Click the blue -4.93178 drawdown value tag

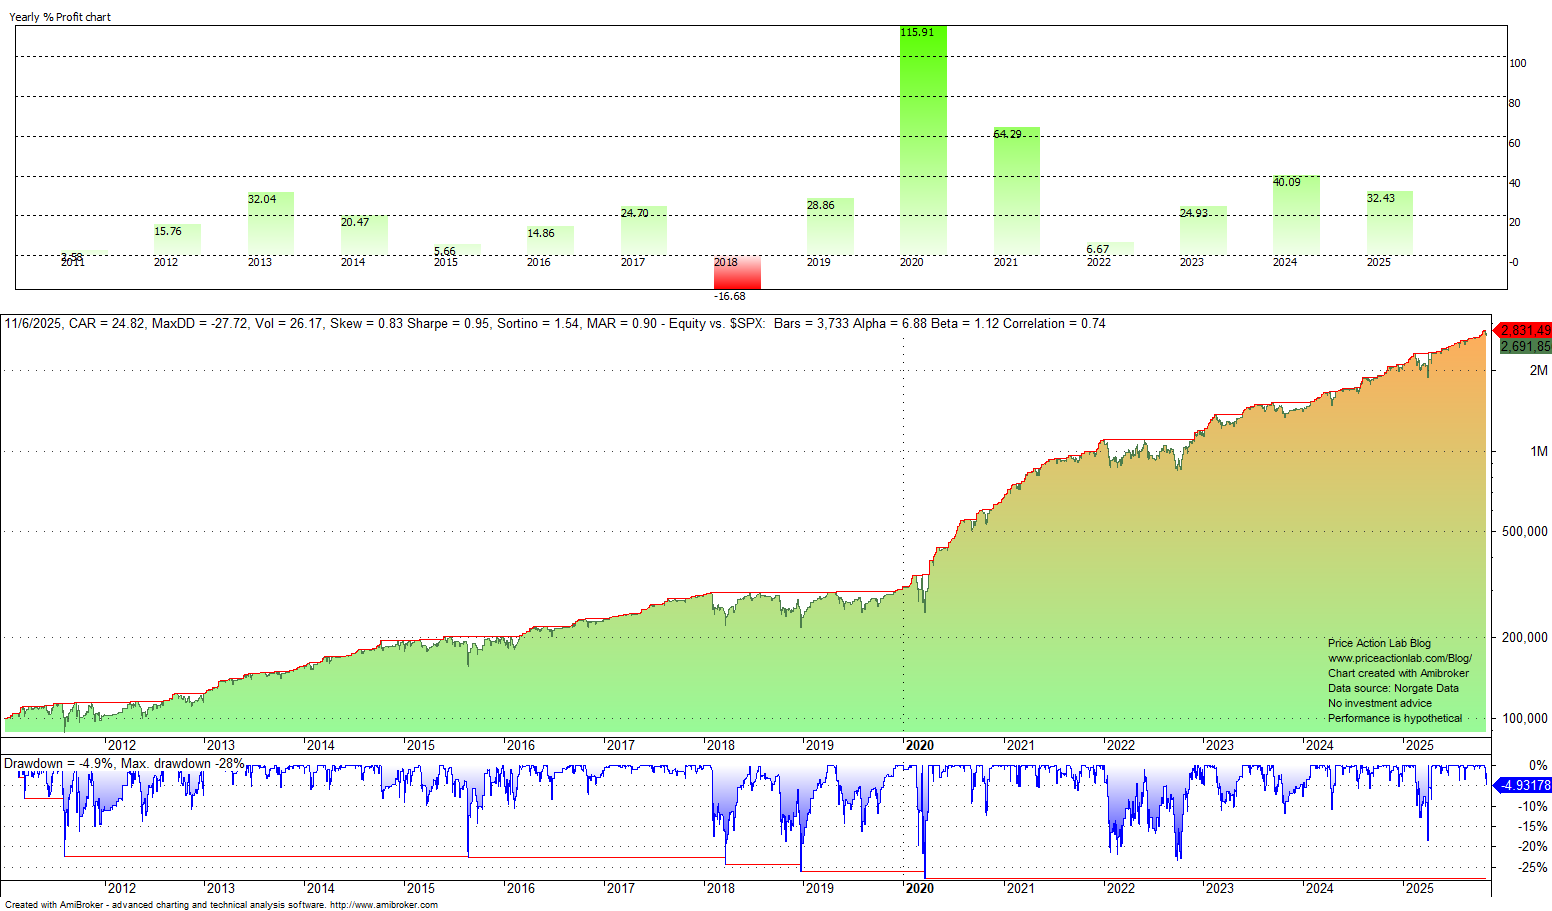point(1524,786)
